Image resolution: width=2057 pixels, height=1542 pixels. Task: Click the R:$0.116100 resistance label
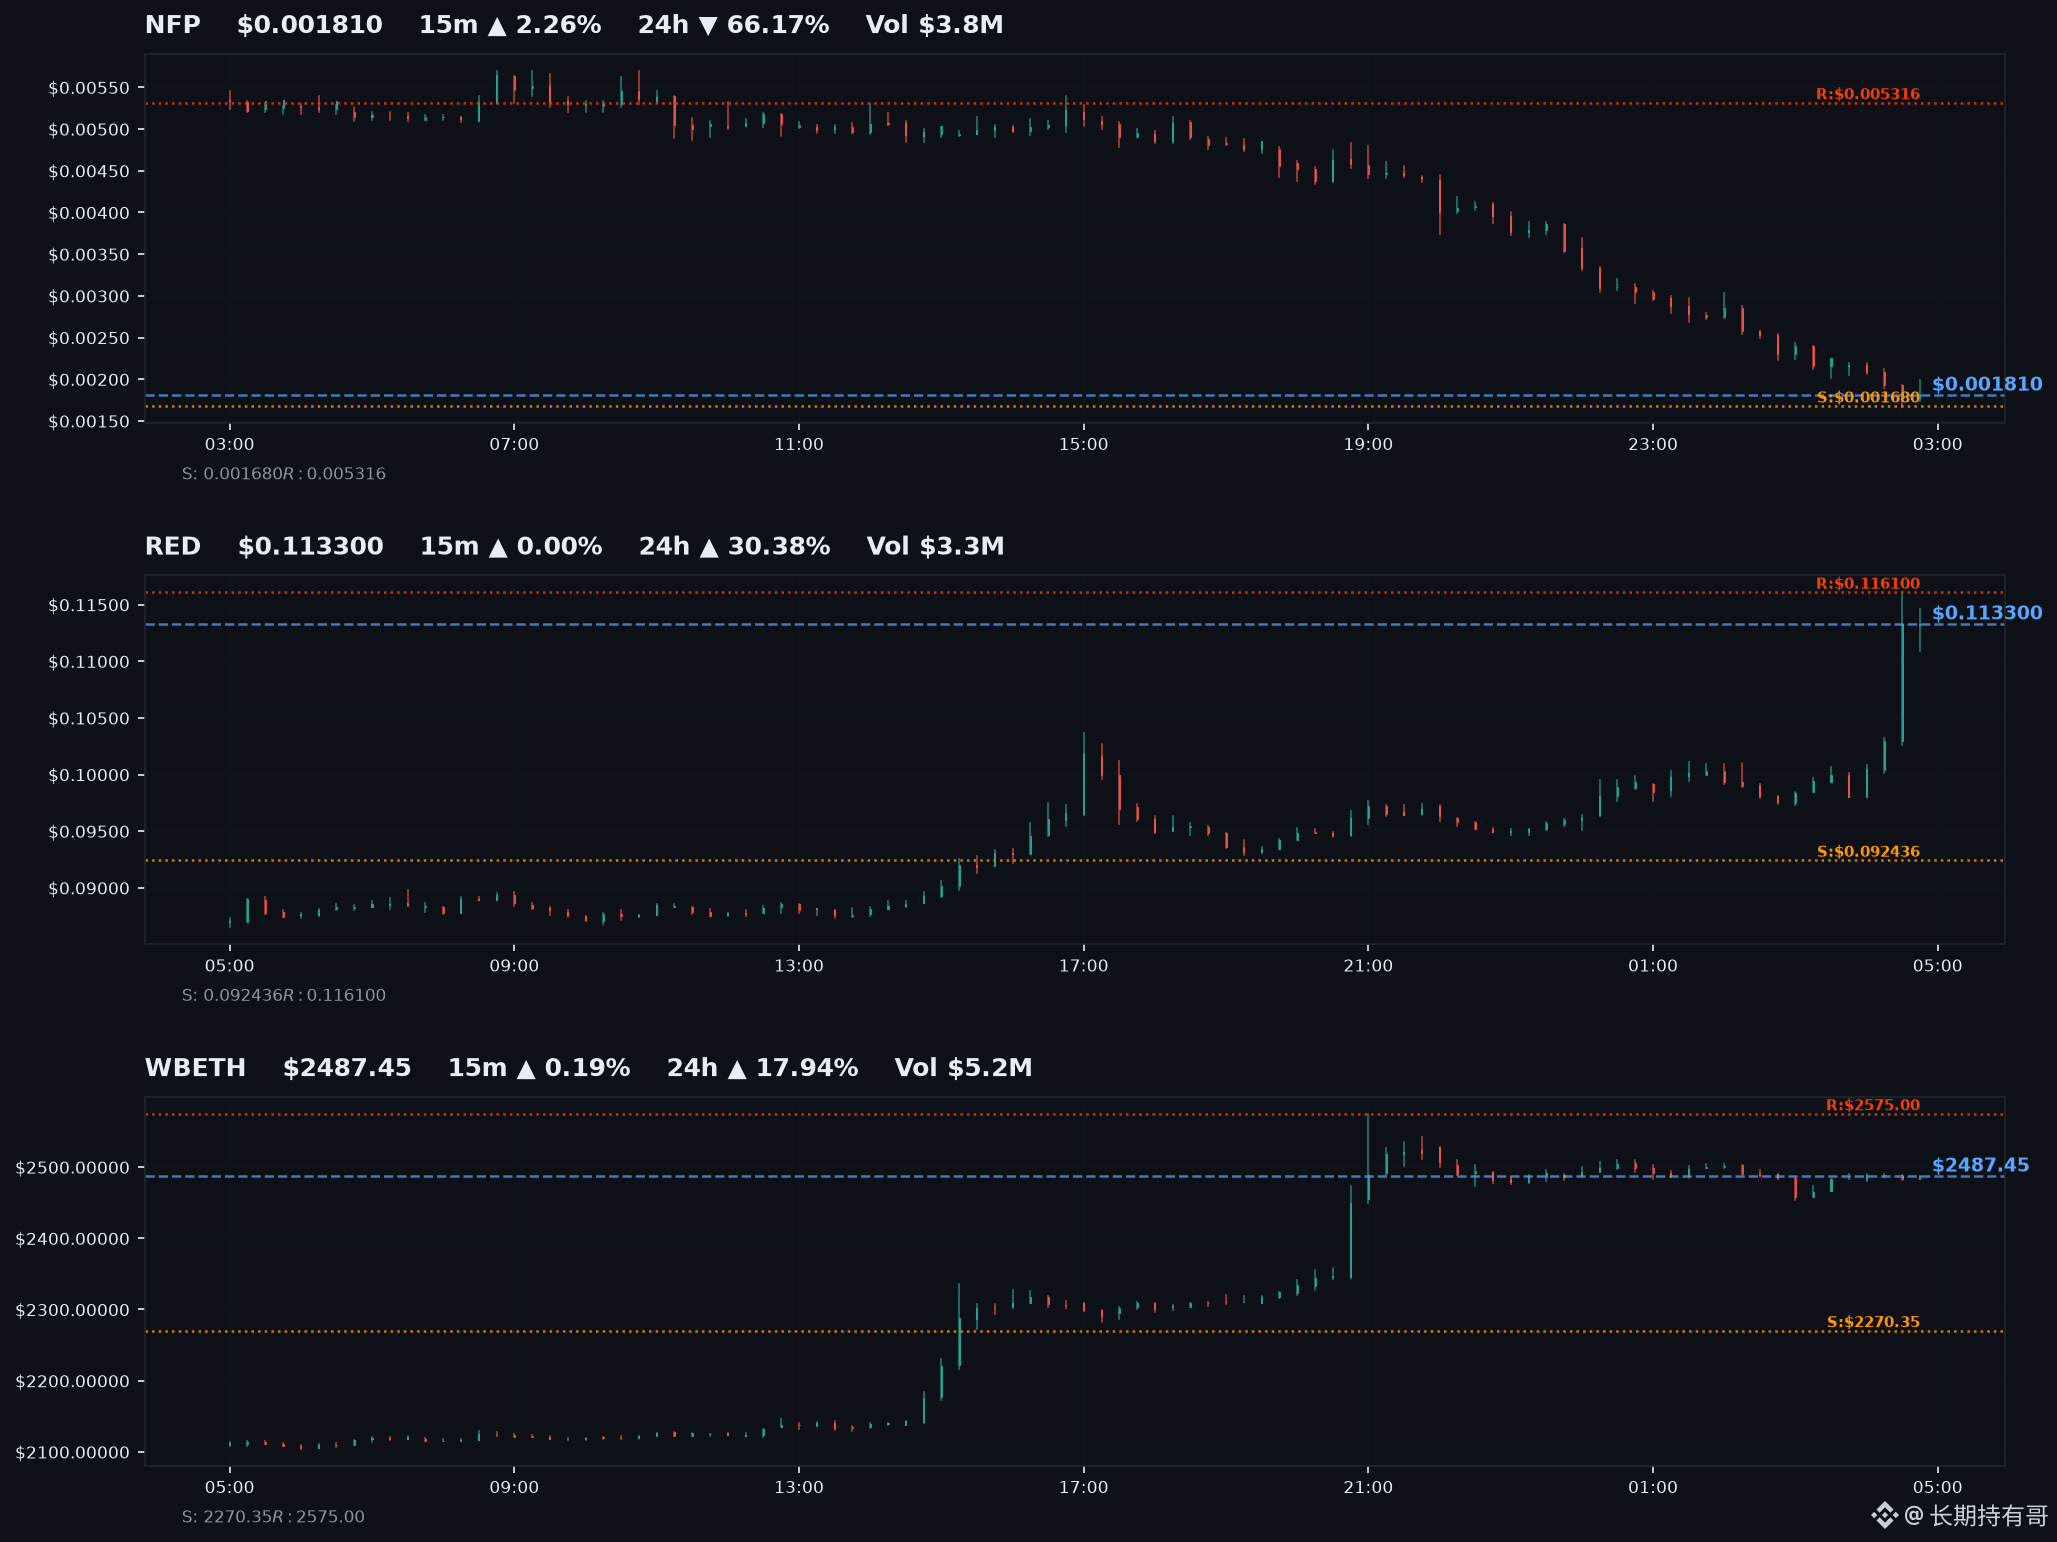1868,584
